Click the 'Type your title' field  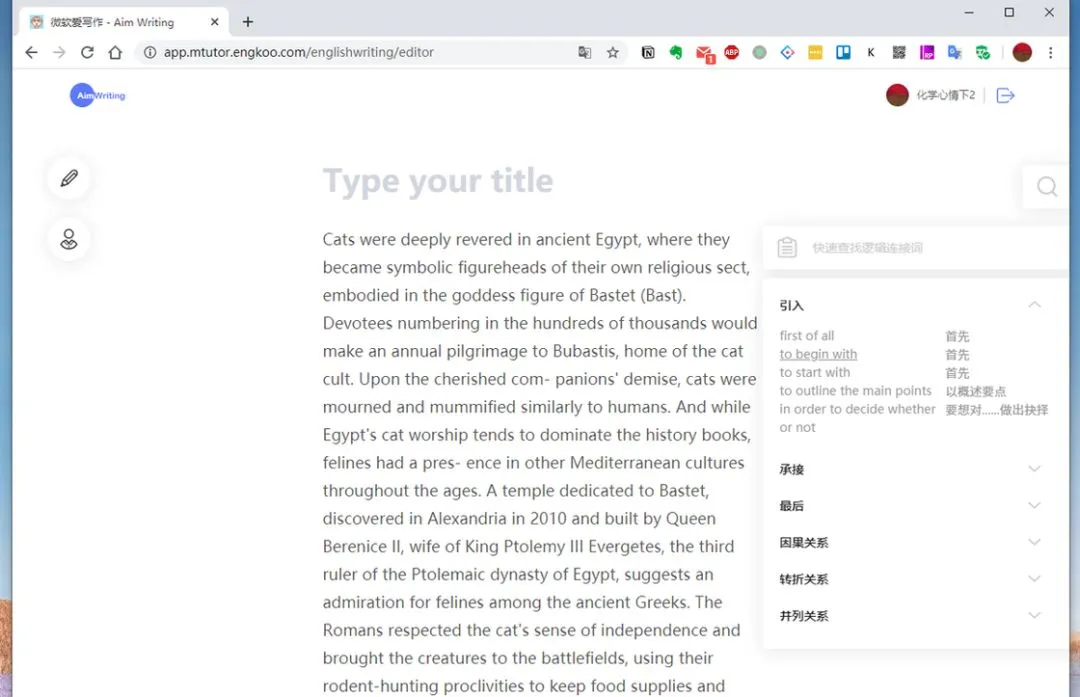point(438,180)
